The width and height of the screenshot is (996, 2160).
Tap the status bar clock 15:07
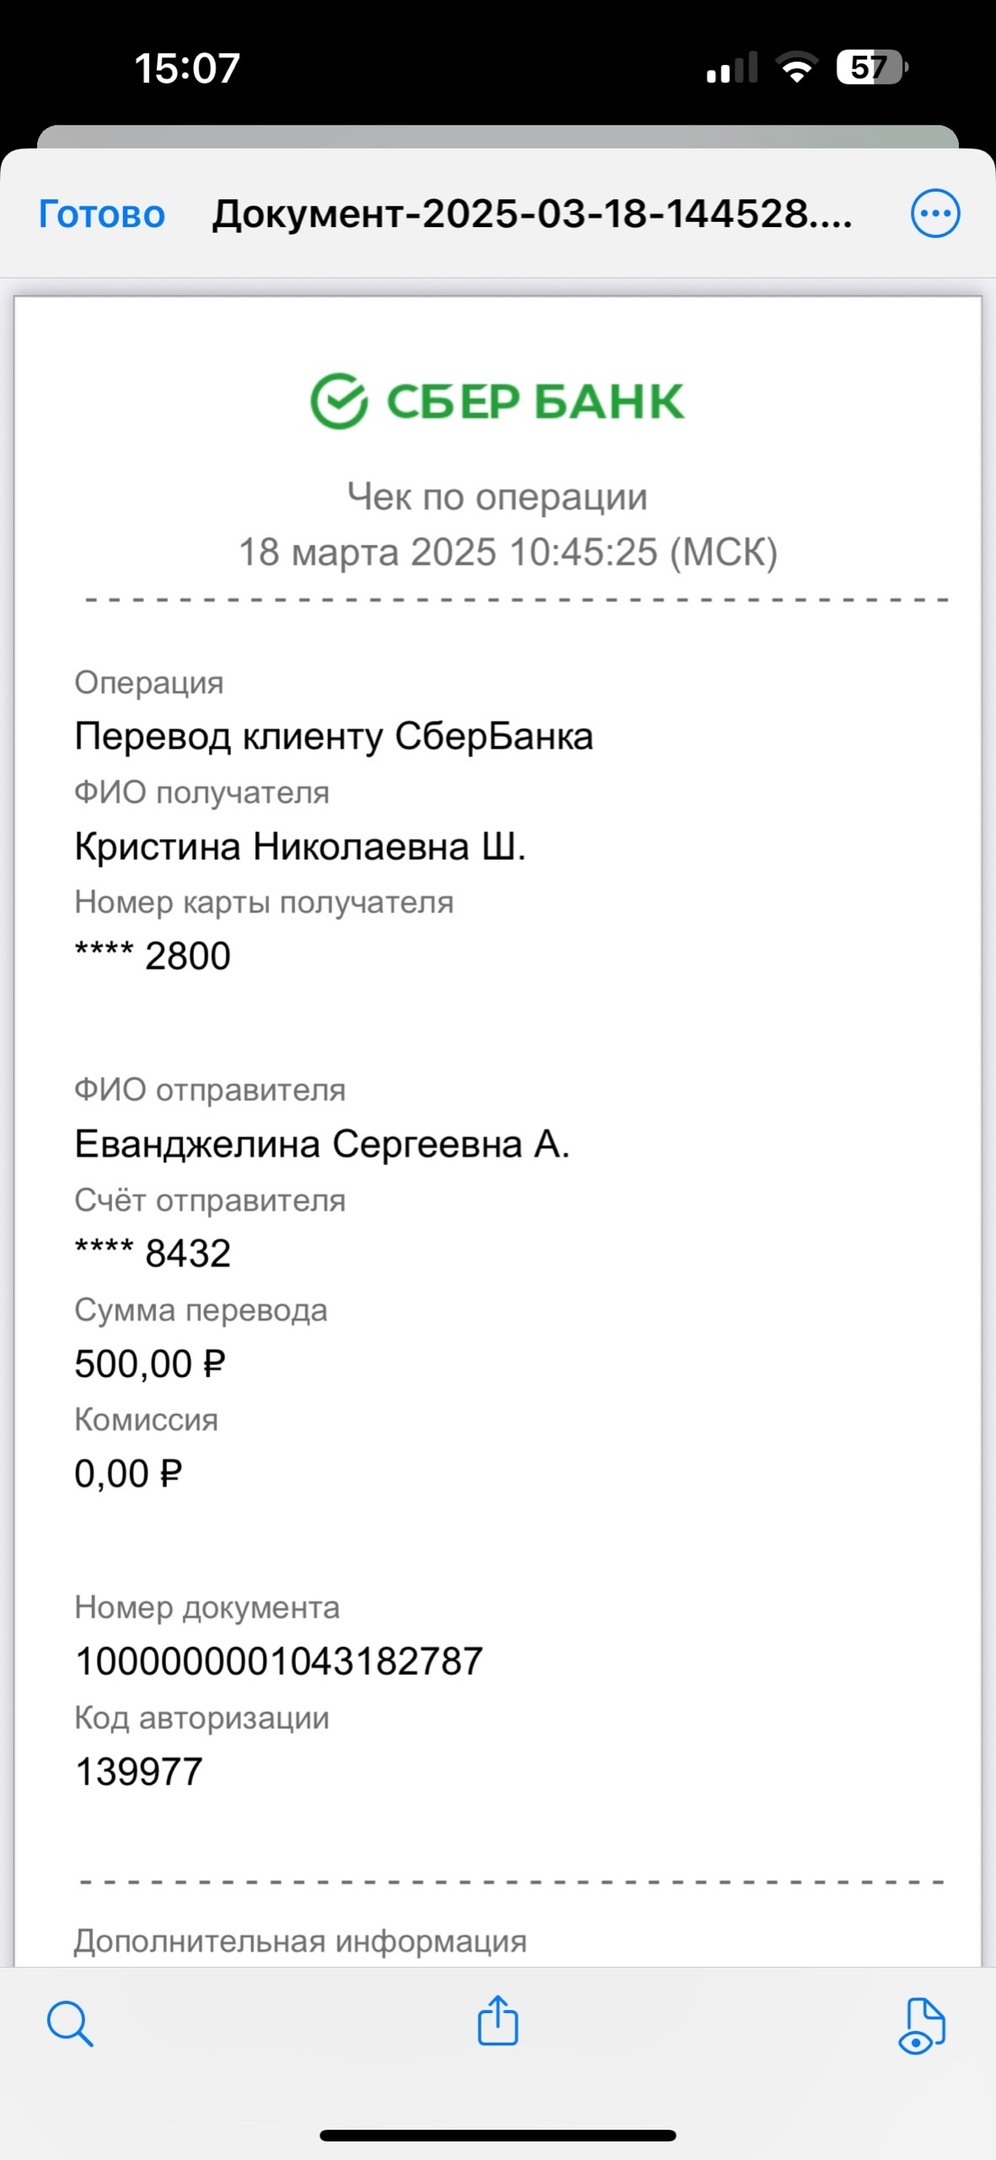[x=187, y=68]
